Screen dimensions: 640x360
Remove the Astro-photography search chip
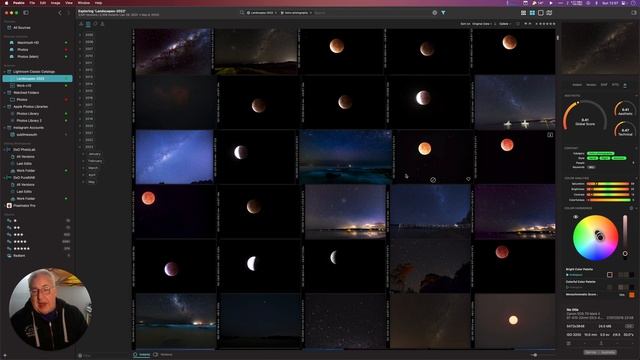(311, 13)
